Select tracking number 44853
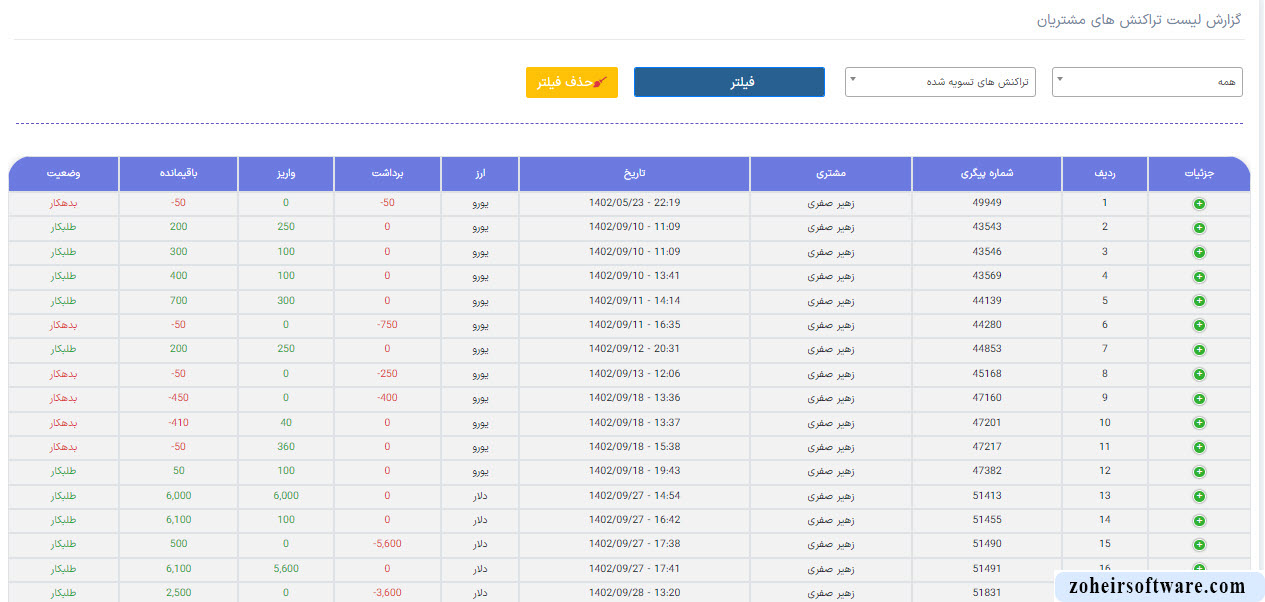The image size is (1265, 602). pos(987,349)
